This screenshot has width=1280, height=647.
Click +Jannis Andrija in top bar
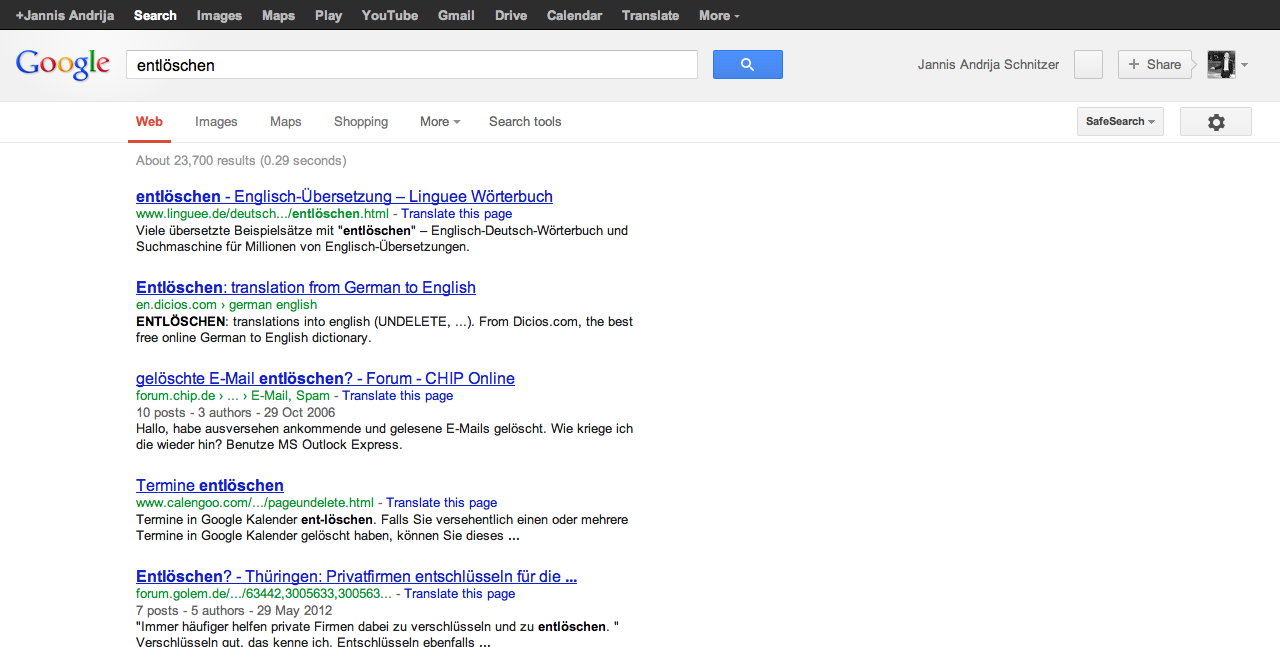65,15
